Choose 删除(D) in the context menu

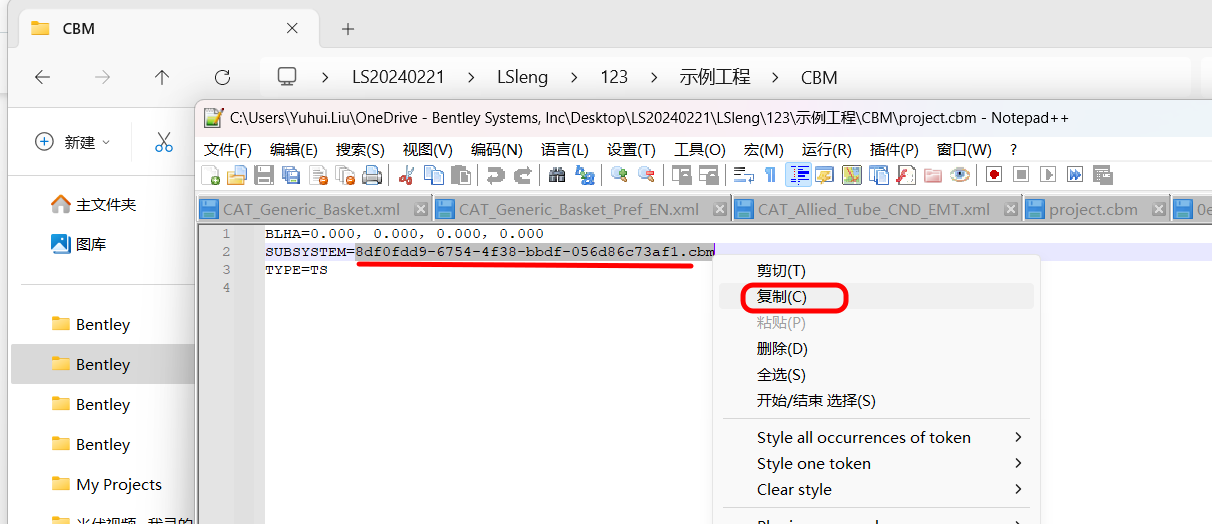782,349
